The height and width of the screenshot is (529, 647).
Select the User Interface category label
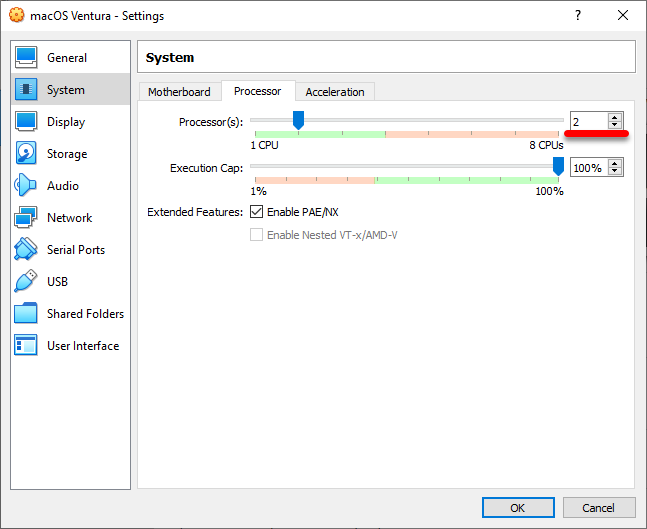point(83,346)
